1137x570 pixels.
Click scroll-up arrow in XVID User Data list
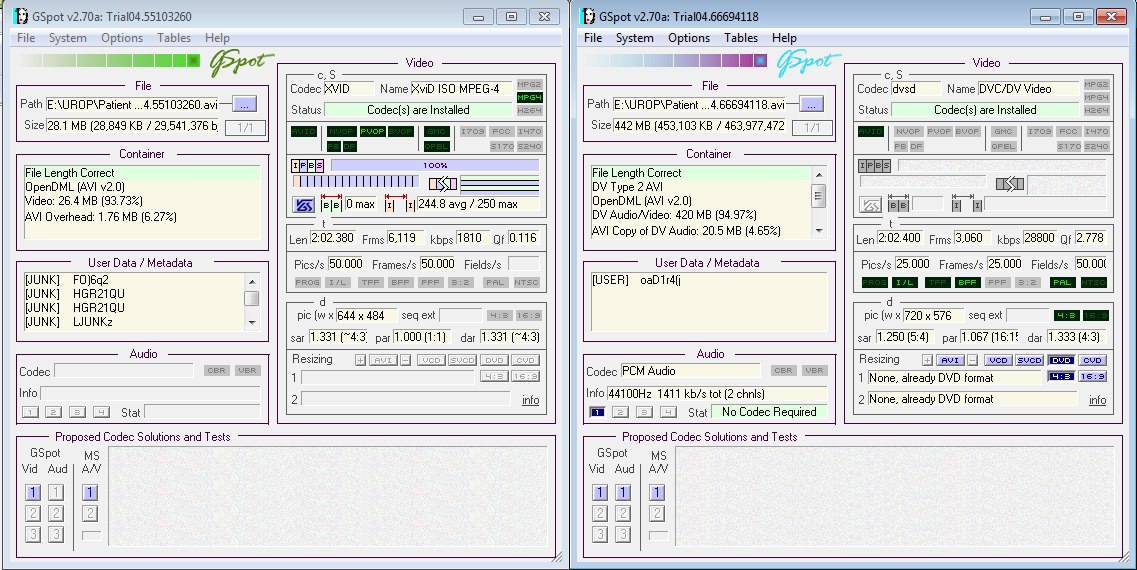[252, 281]
